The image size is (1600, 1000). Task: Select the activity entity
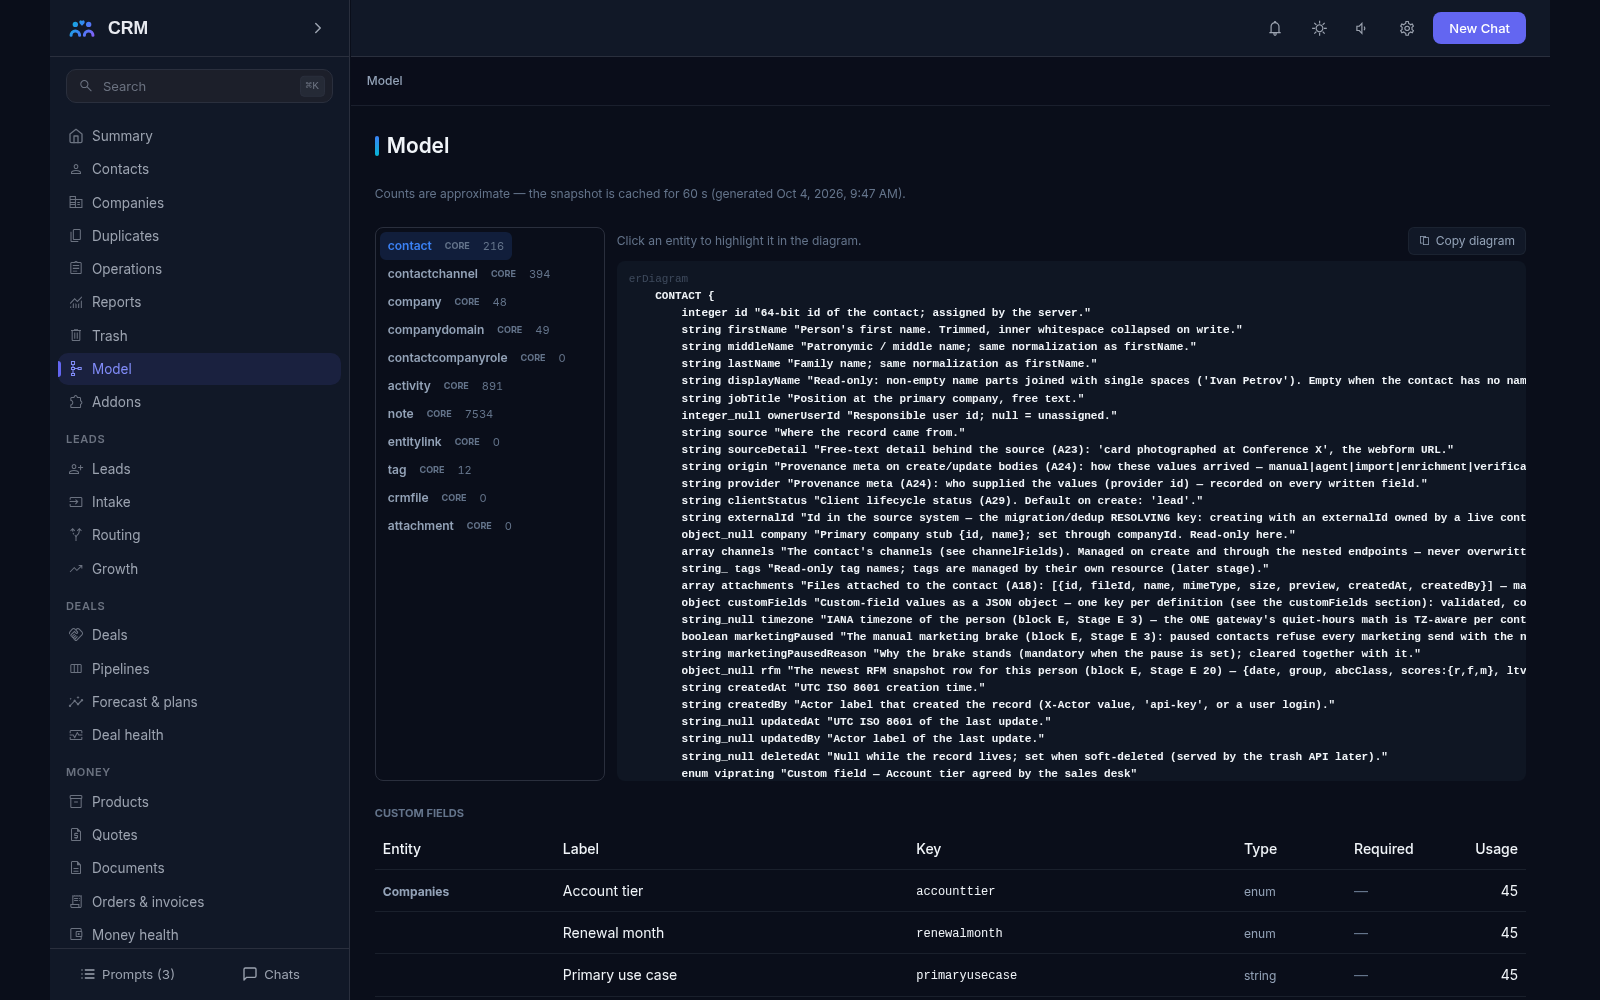tap(445, 386)
